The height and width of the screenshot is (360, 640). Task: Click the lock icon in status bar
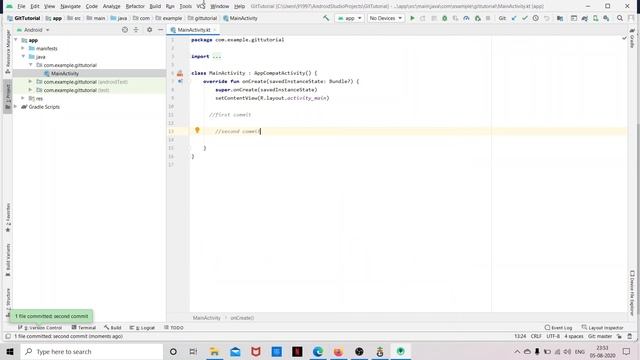(x=619, y=336)
